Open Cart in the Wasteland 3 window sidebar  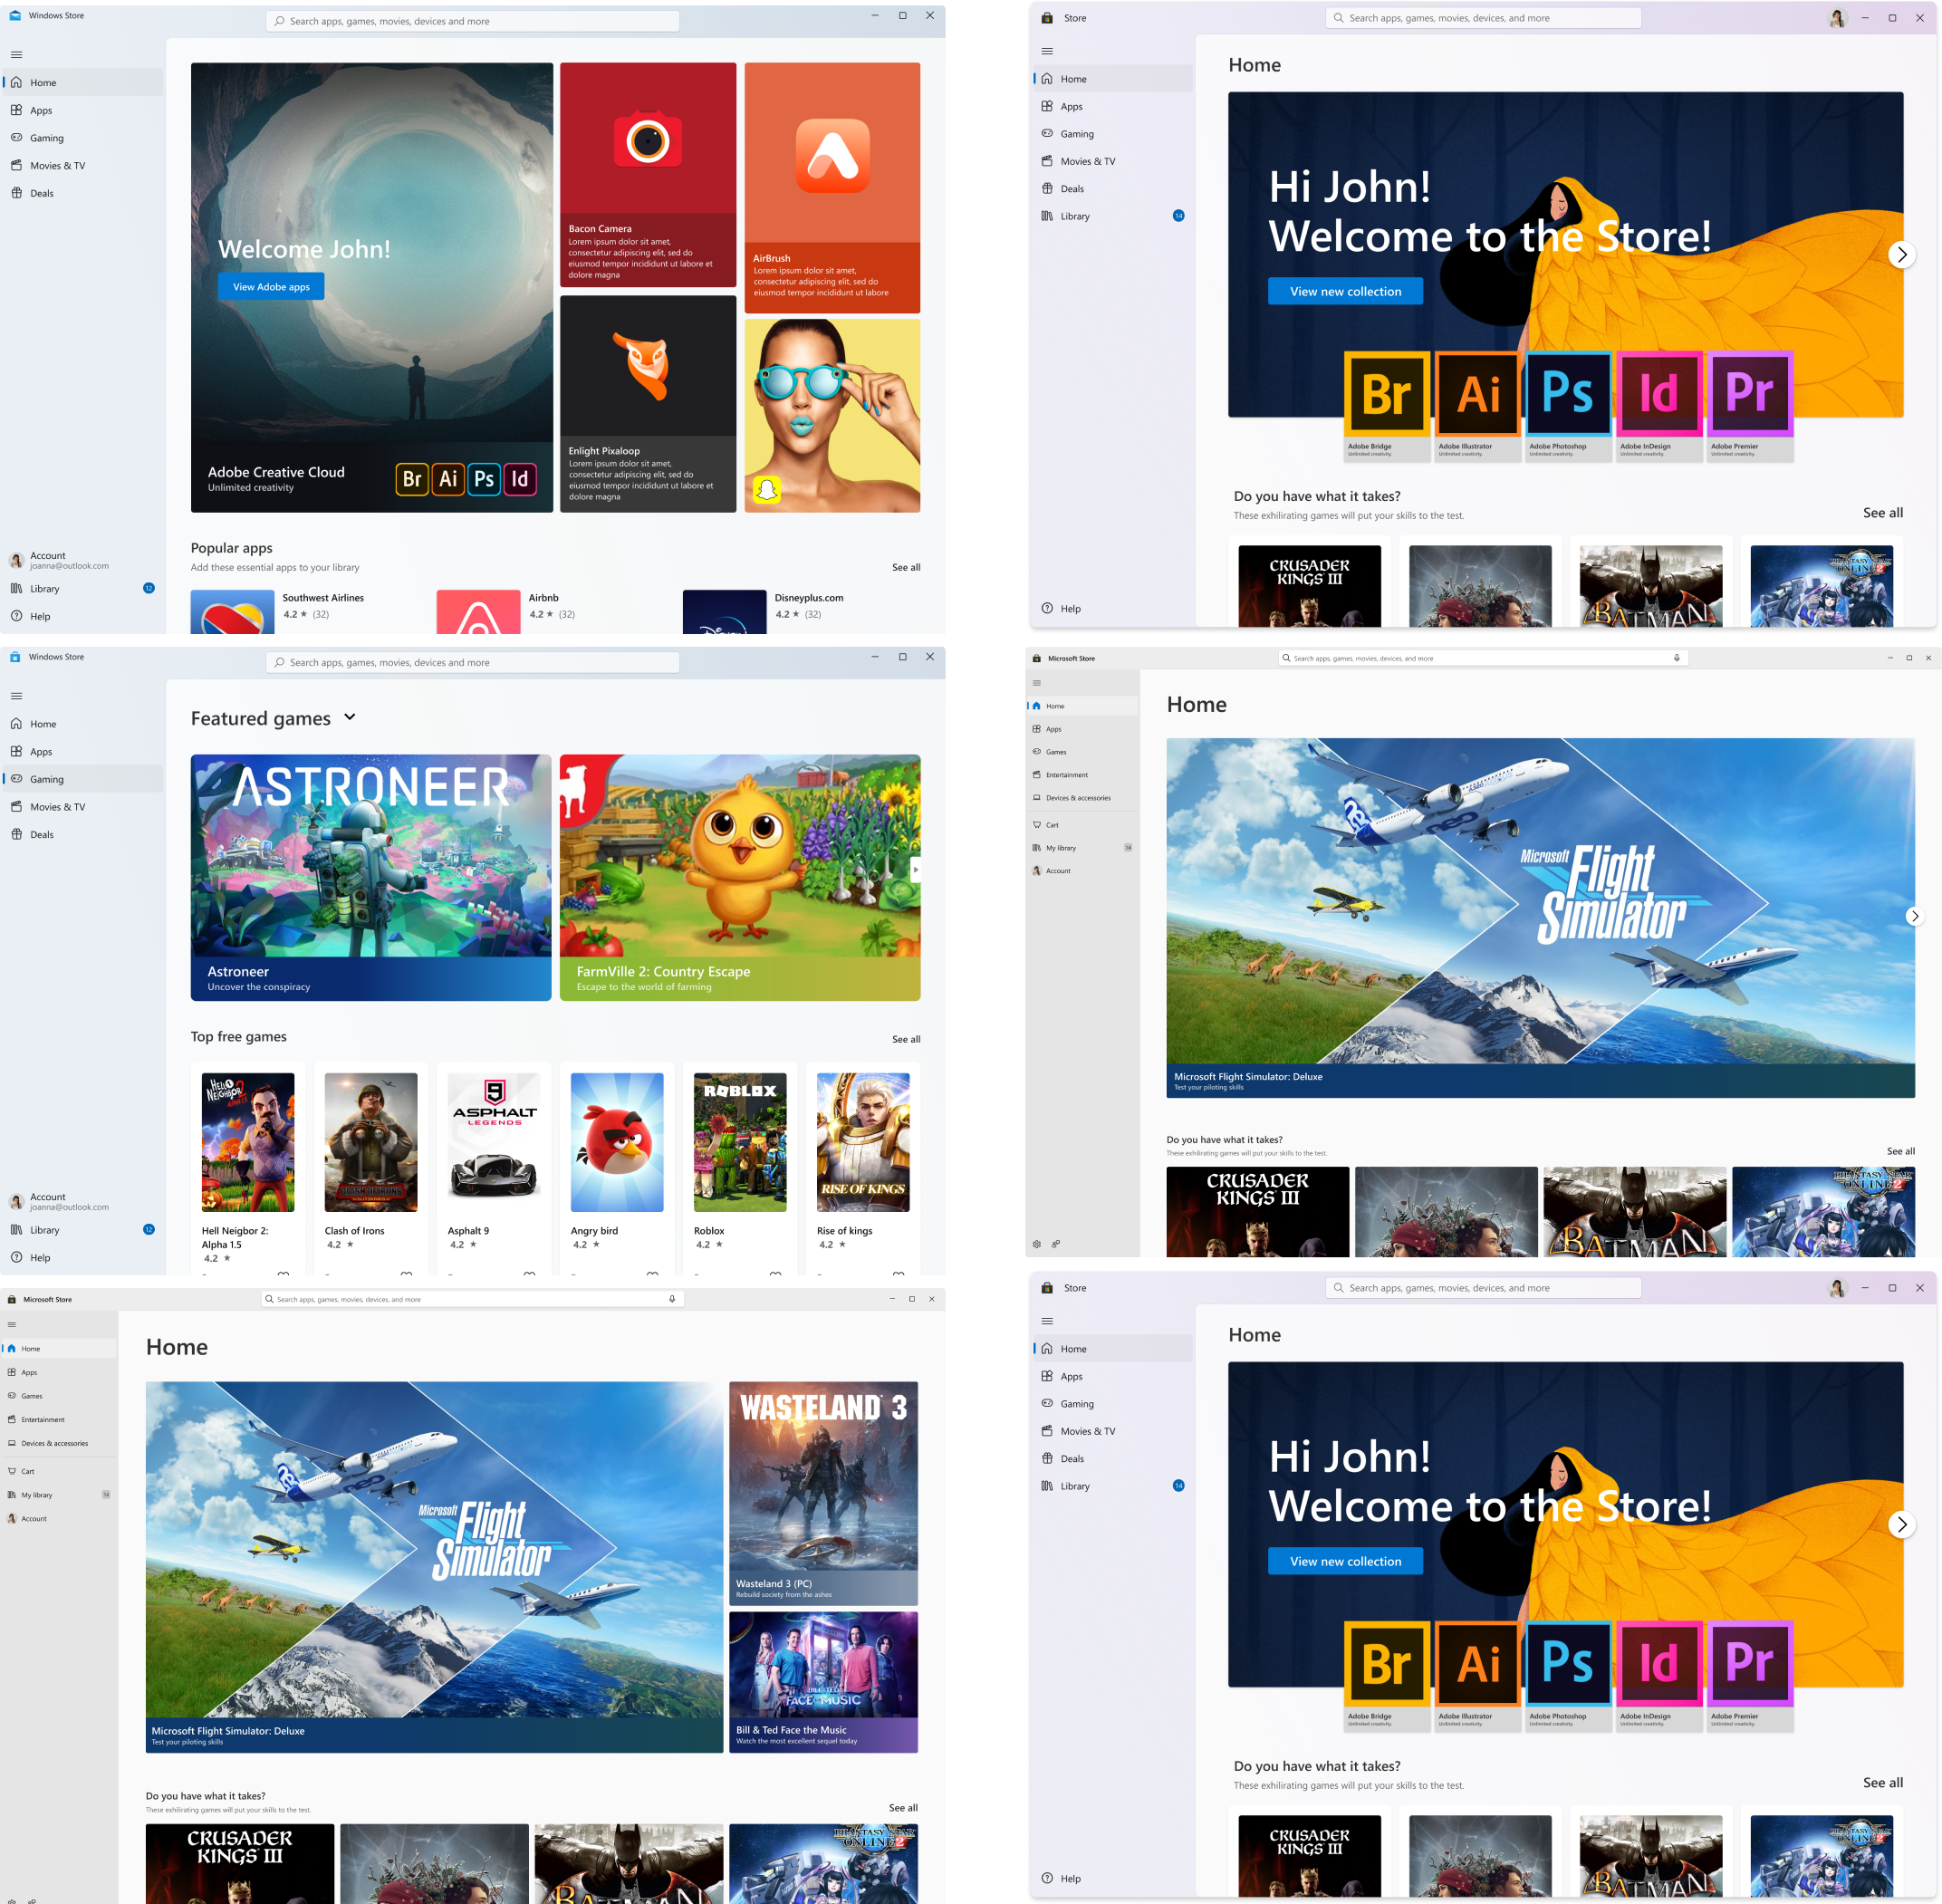click(28, 1471)
